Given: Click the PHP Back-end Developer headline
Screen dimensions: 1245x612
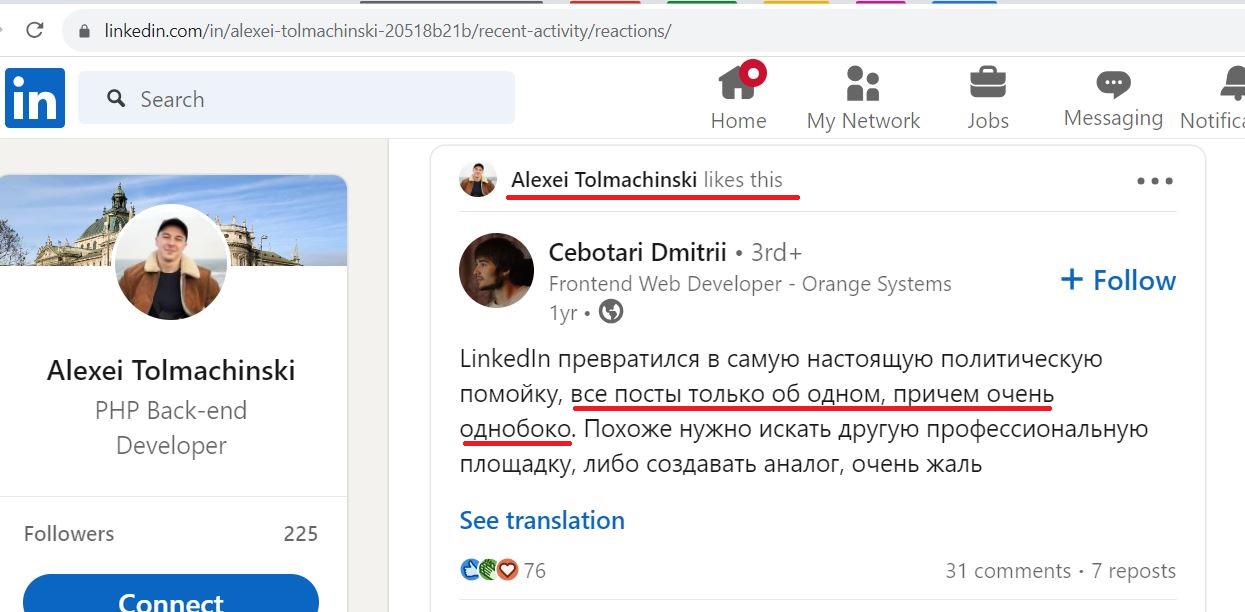Looking at the screenshot, I should (x=171, y=428).
